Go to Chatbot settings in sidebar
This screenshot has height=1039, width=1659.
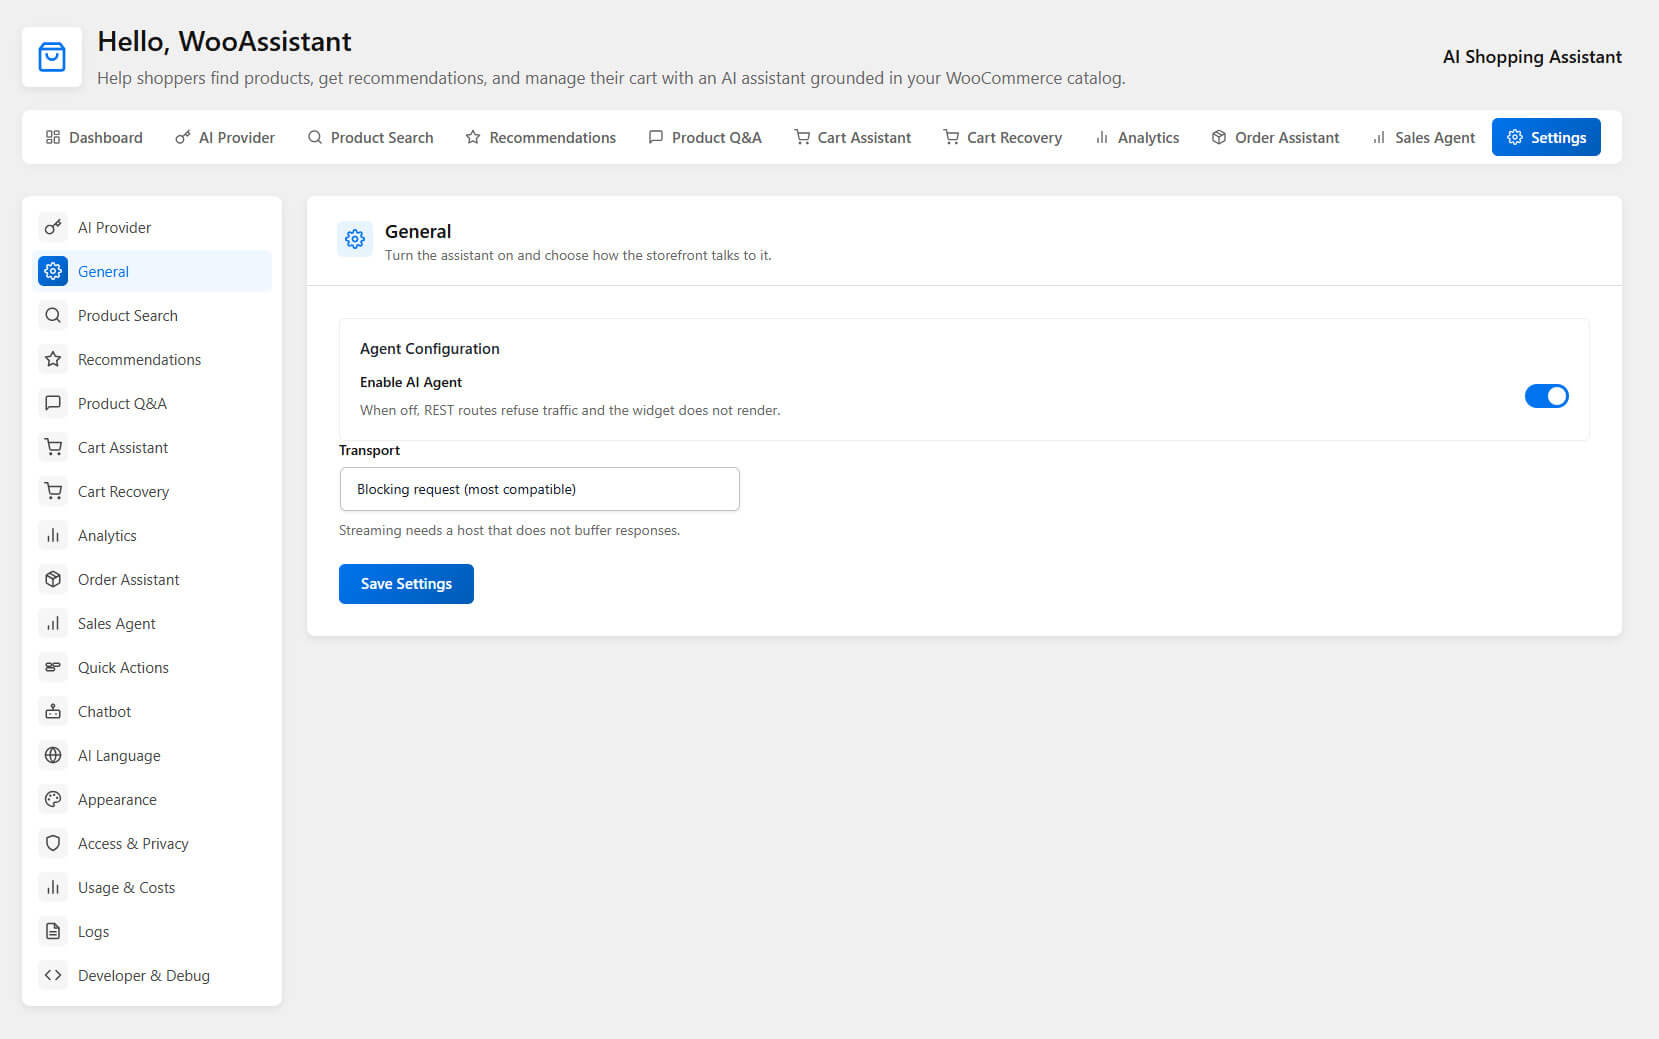(x=154, y=711)
